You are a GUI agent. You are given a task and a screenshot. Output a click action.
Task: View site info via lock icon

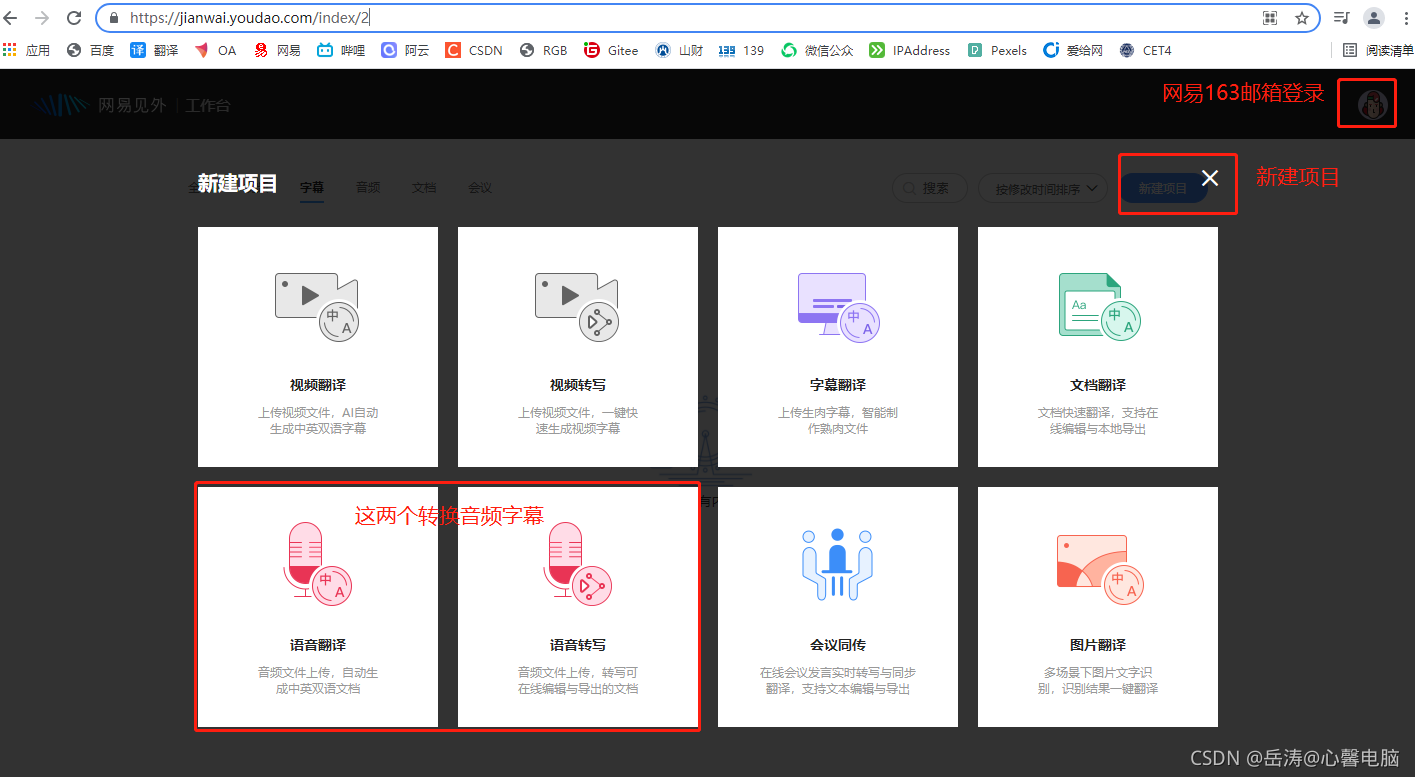click(x=112, y=18)
